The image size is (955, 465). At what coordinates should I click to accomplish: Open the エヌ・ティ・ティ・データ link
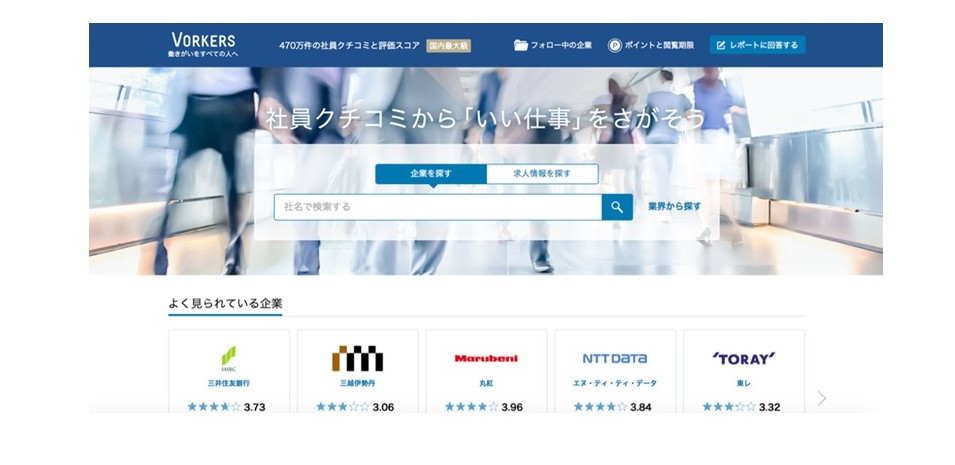[614, 383]
